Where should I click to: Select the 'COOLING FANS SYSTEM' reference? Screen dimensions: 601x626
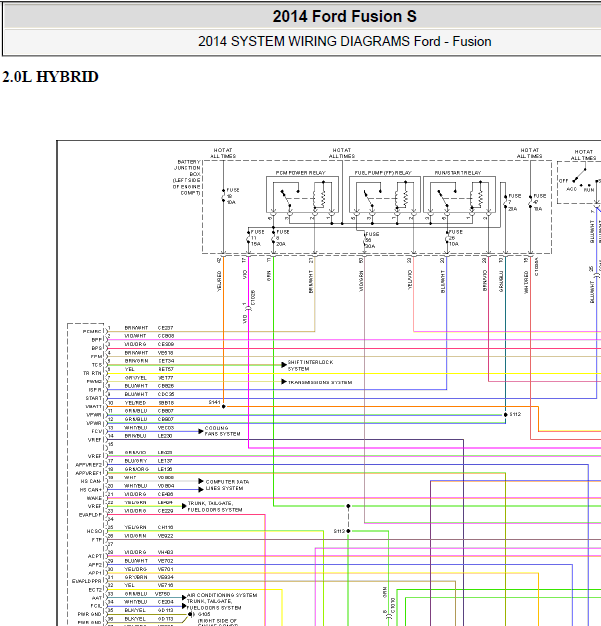pyautogui.click(x=222, y=431)
